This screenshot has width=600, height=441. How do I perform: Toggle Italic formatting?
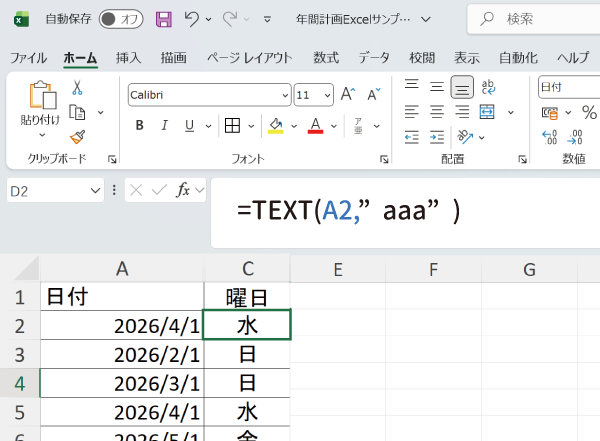point(165,125)
